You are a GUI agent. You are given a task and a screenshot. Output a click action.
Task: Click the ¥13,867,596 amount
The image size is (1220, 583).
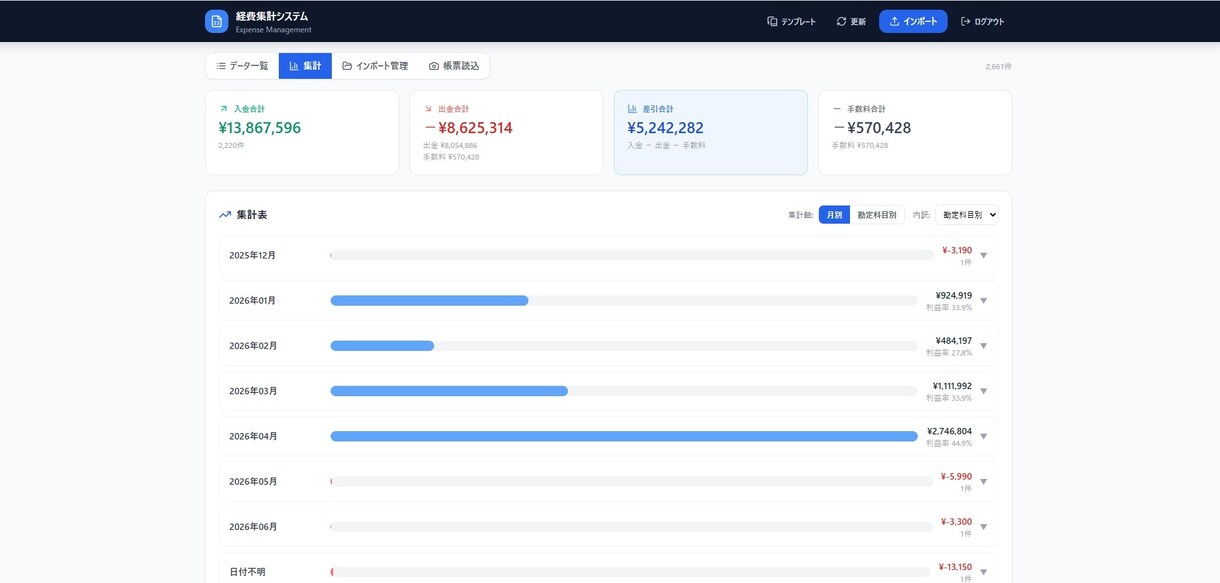coord(260,128)
